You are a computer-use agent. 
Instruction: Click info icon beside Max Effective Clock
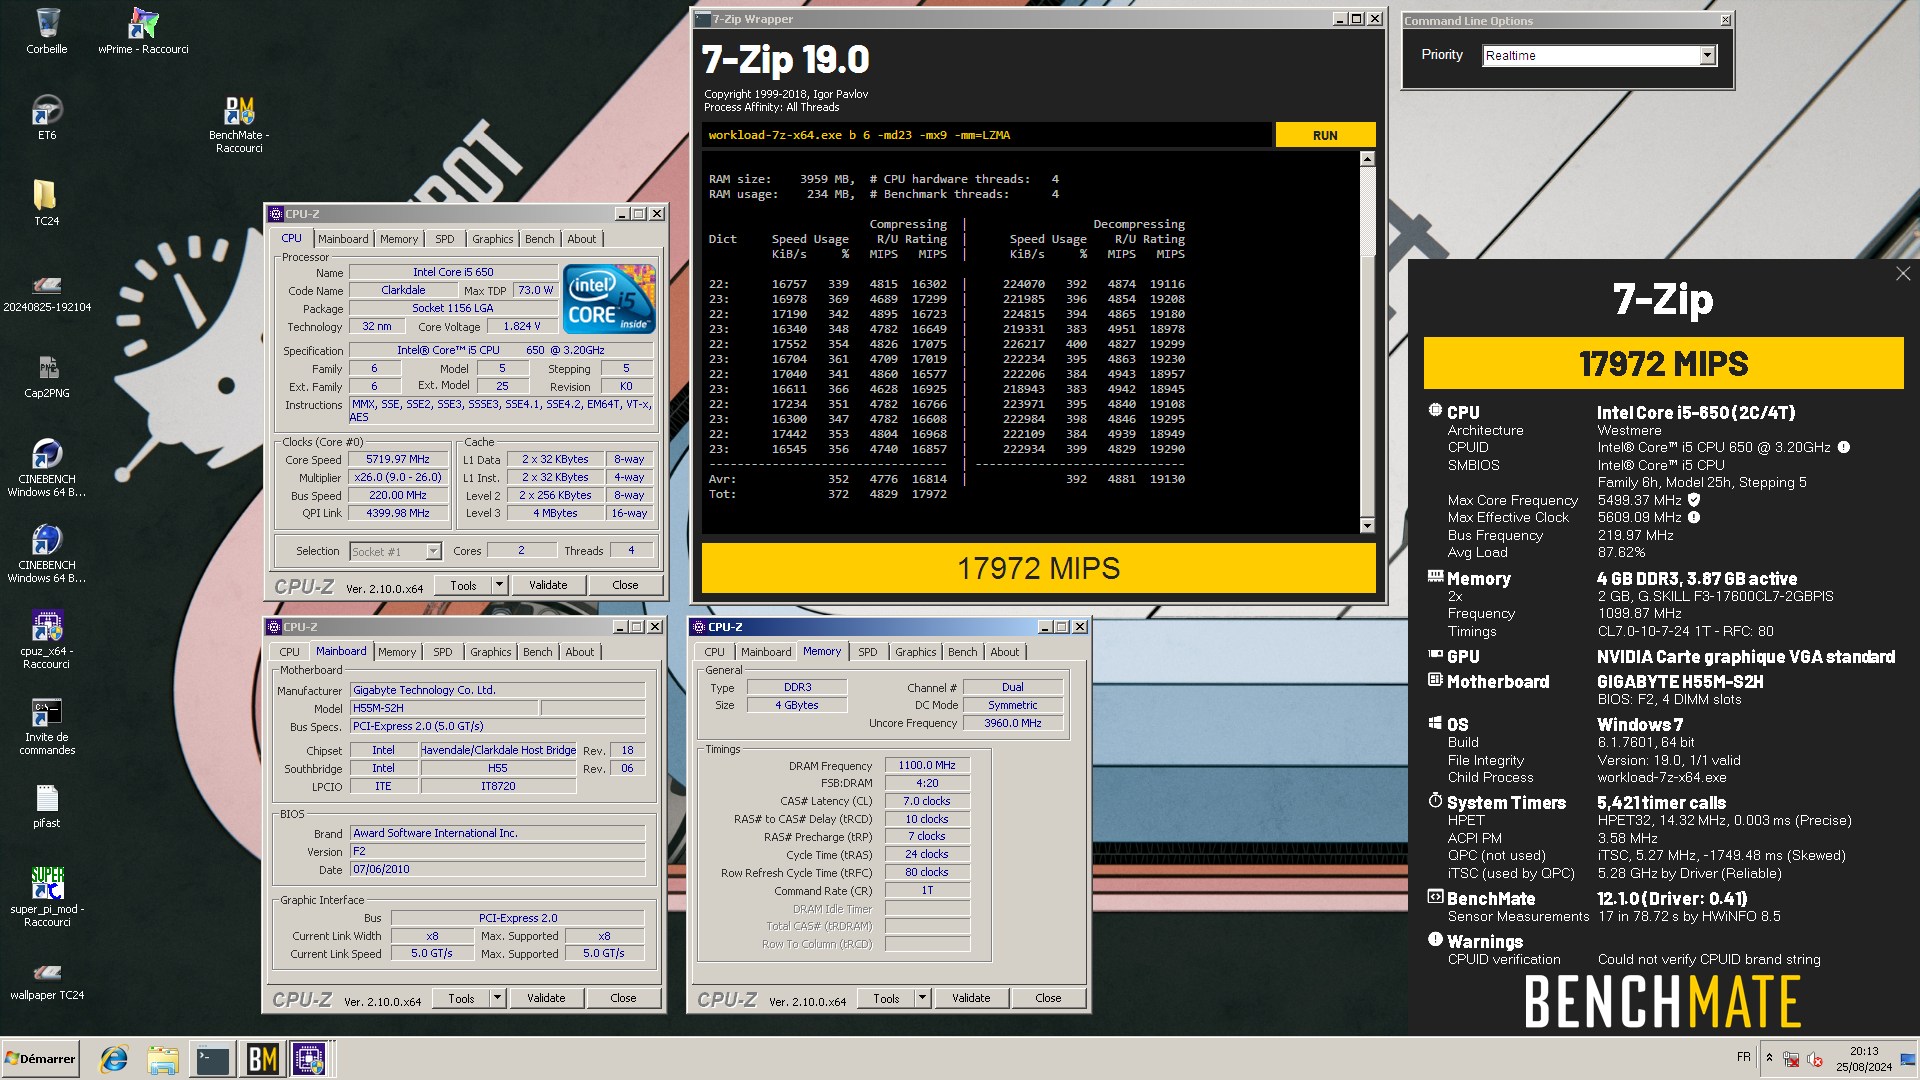pyautogui.click(x=1694, y=517)
